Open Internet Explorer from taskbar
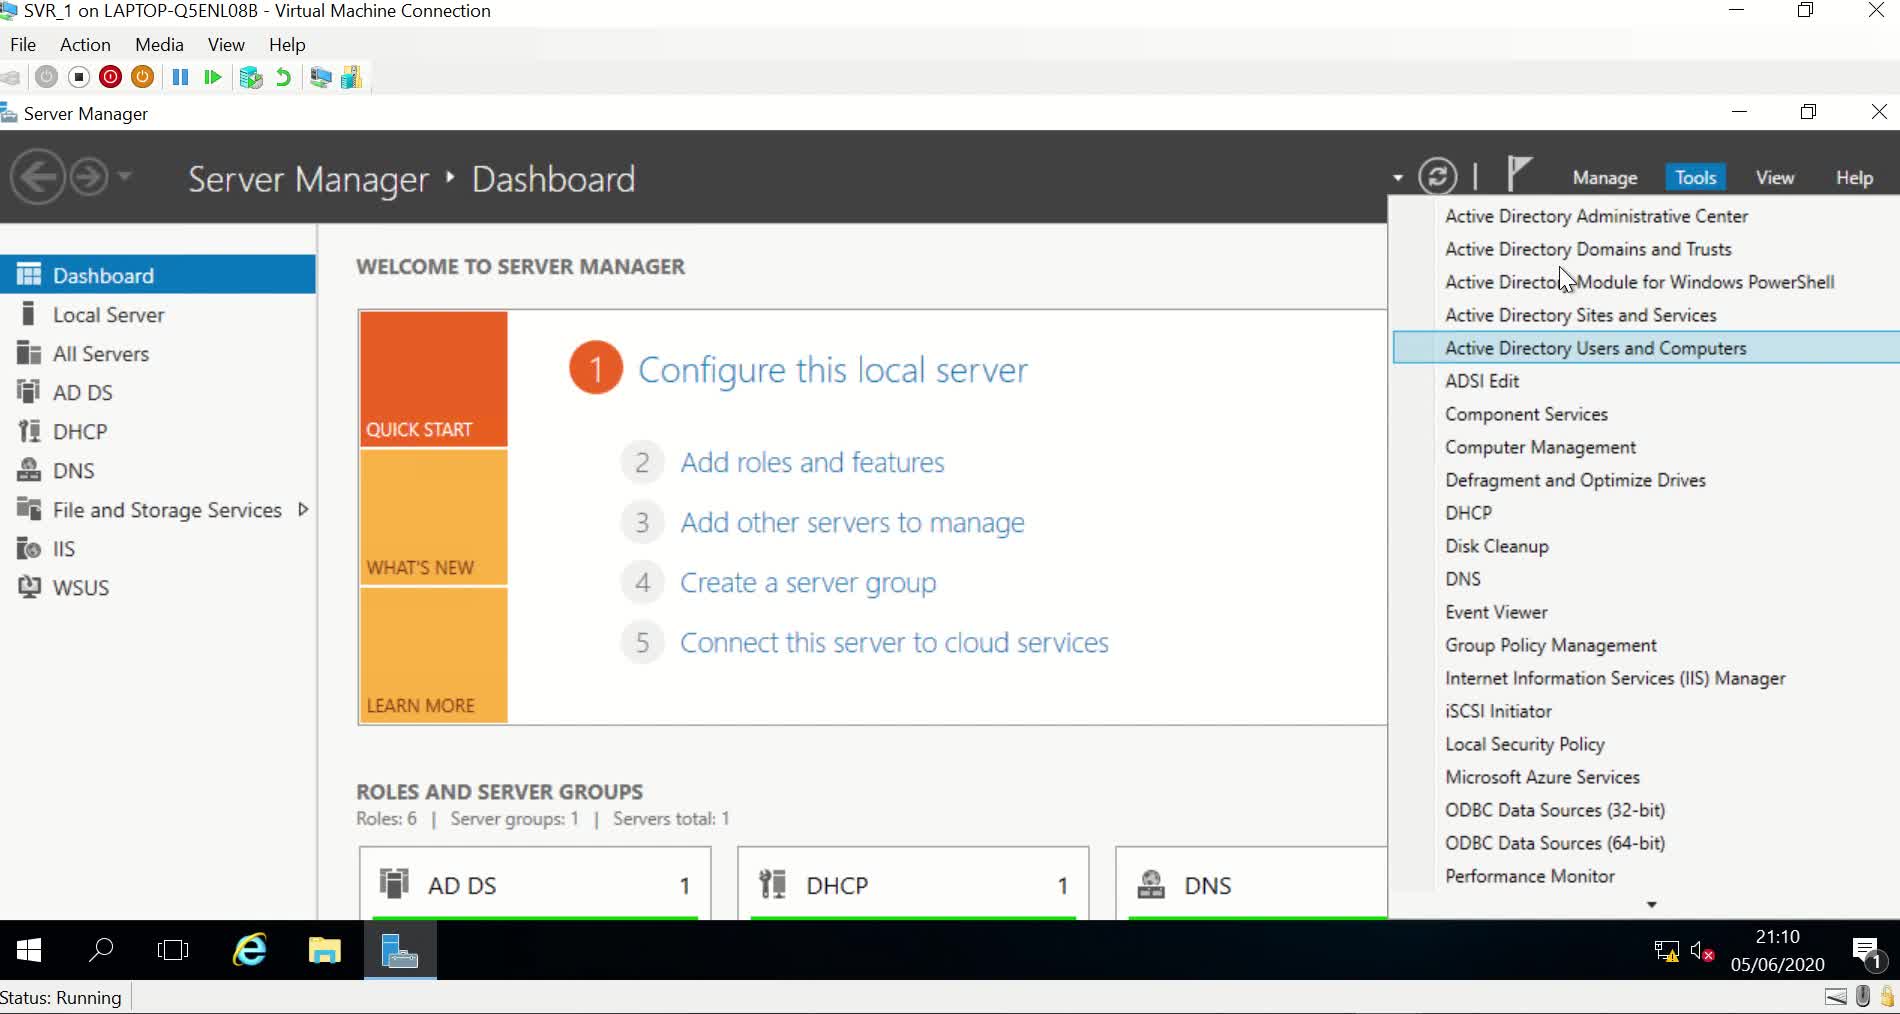This screenshot has width=1900, height=1014. [x=249, y=949]
